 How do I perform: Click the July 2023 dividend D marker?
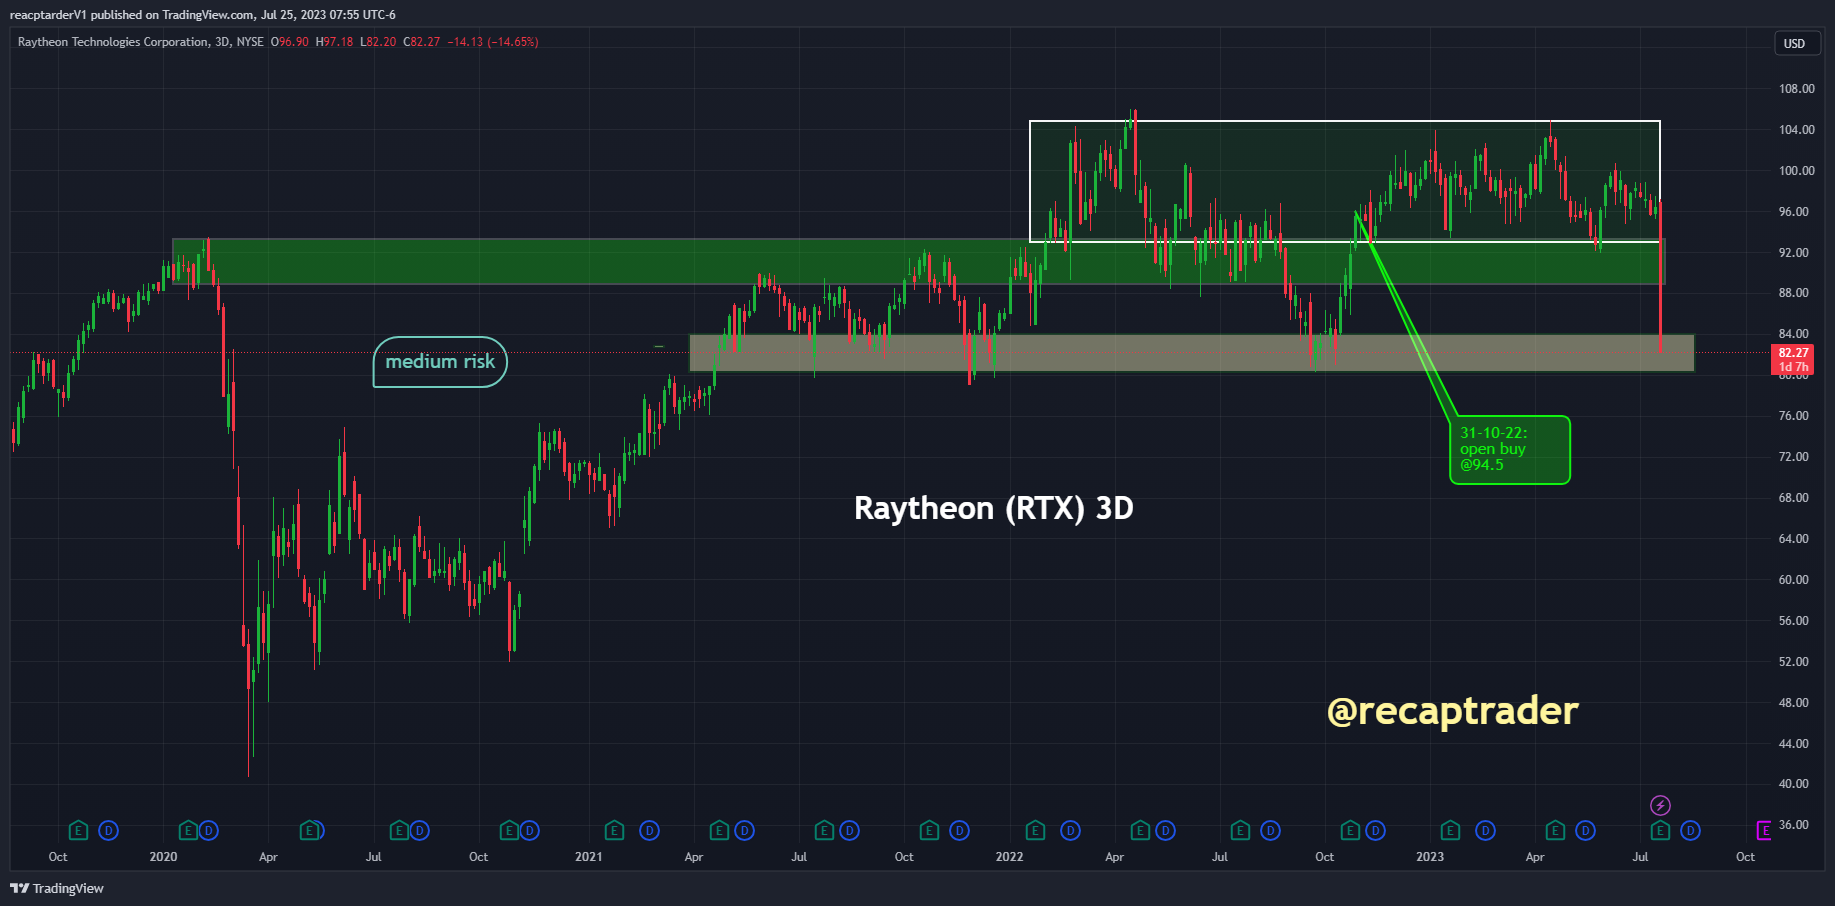[1690, 830]
